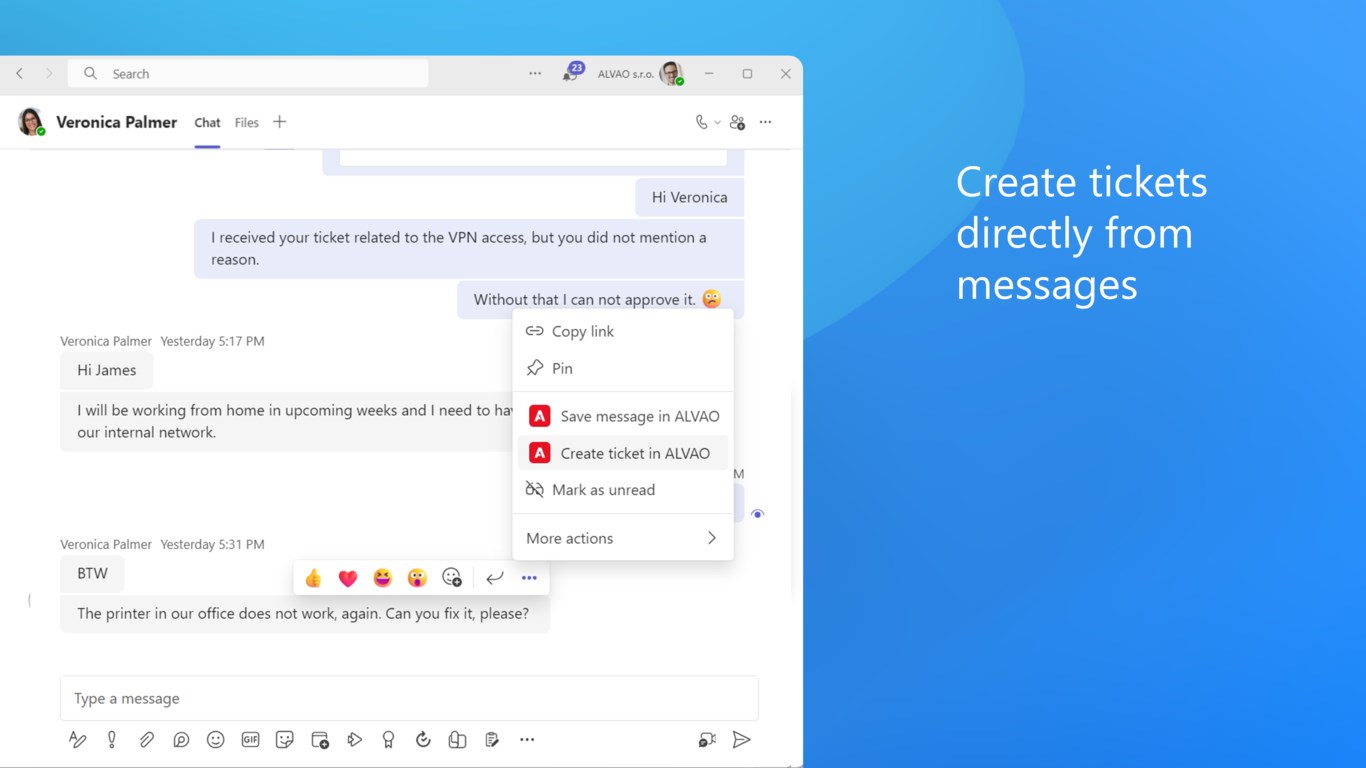Screen dimensions: 1366x768
Task: React with red heart emoji
Action: 348,578
